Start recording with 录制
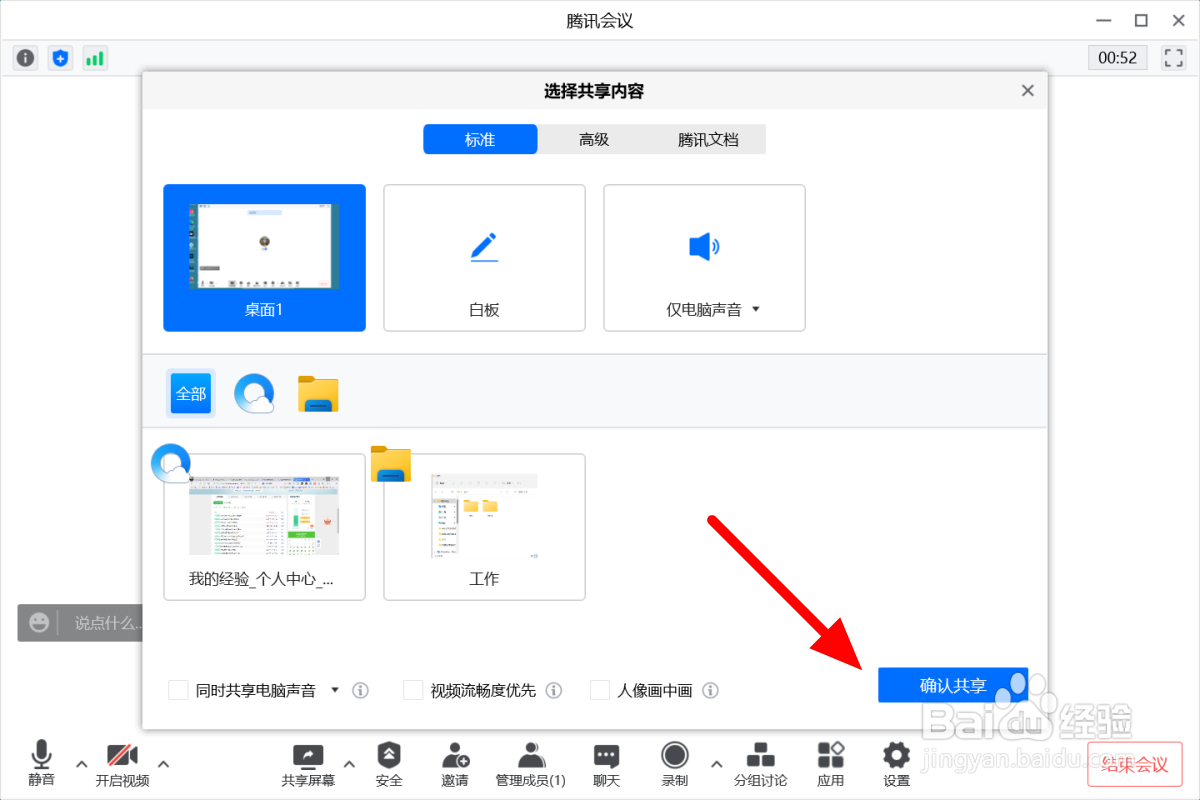The height and width of the screenshot is (800, 1200). pos(675,765)
